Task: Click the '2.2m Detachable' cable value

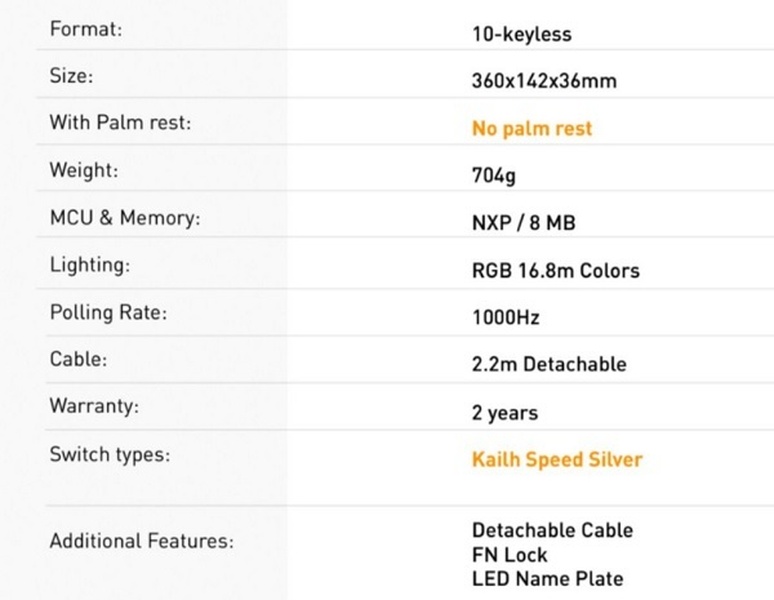Action: (x=548, y=364)
